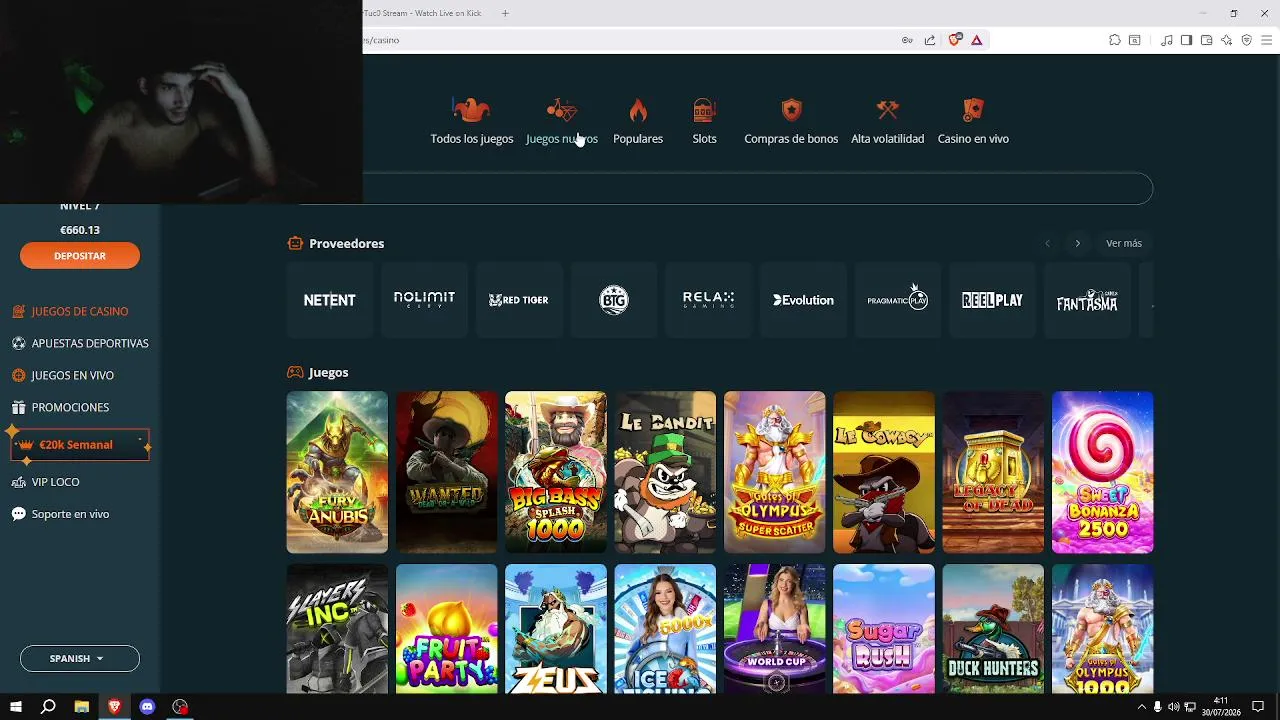
Task: Open OBS Studio from the taskbar
Action: [x=180, y=707]
